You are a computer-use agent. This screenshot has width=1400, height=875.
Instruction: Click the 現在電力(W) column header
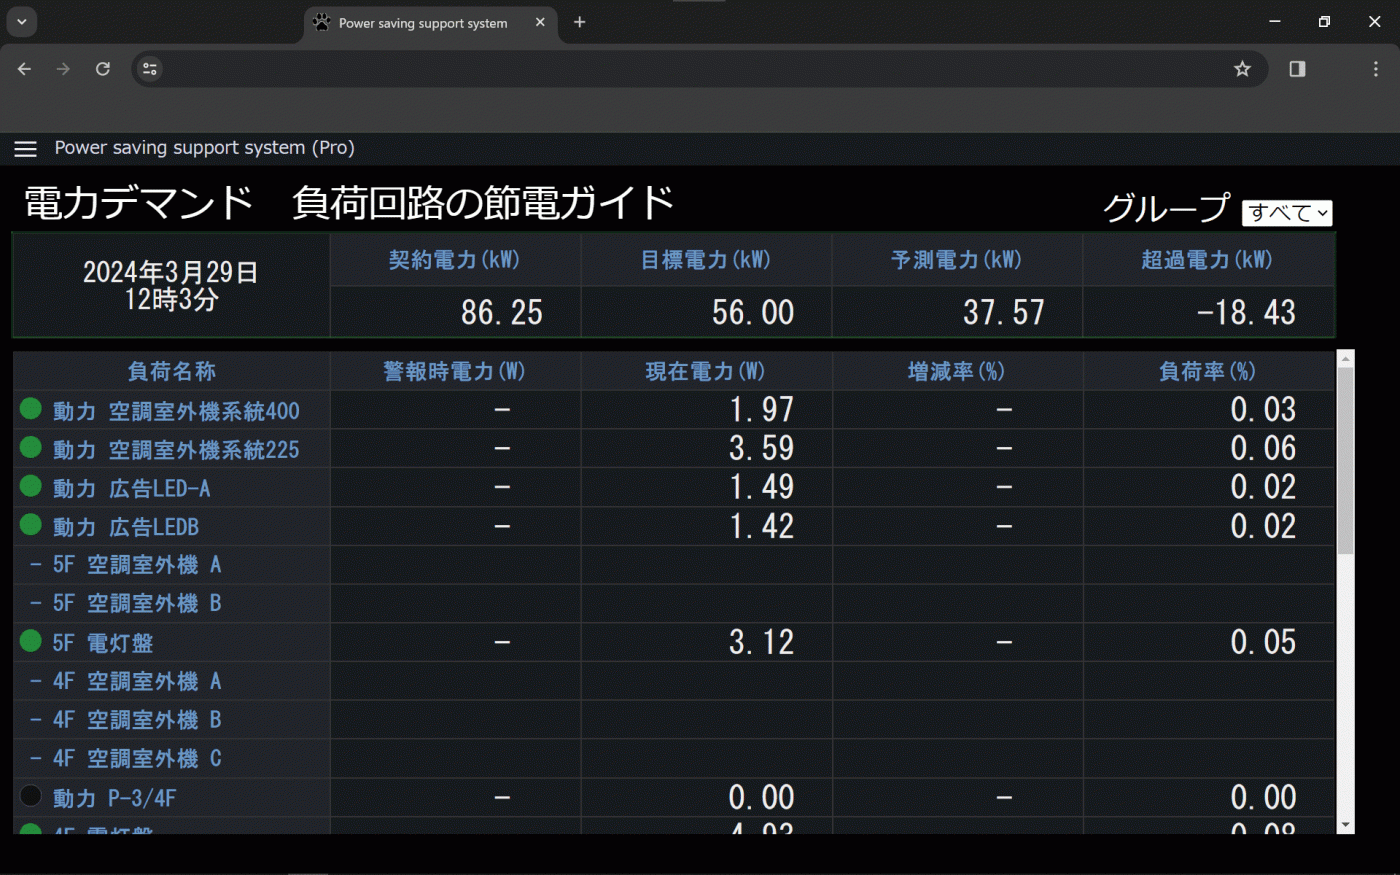click(x=706, y=371)
